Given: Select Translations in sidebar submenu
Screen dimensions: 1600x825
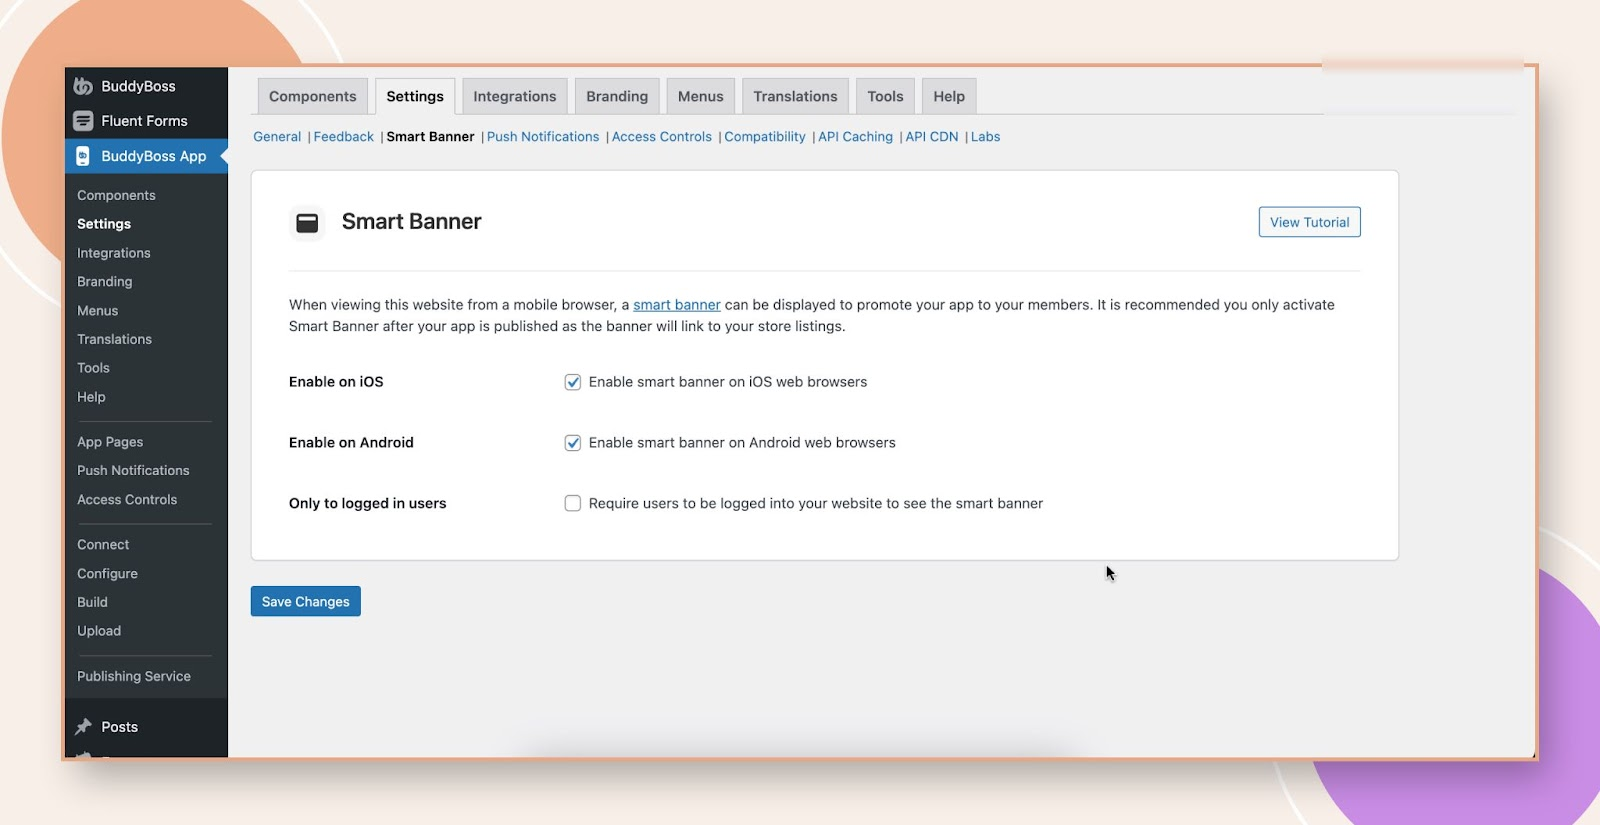Looking at the screenshot, I should coord(115,339).
